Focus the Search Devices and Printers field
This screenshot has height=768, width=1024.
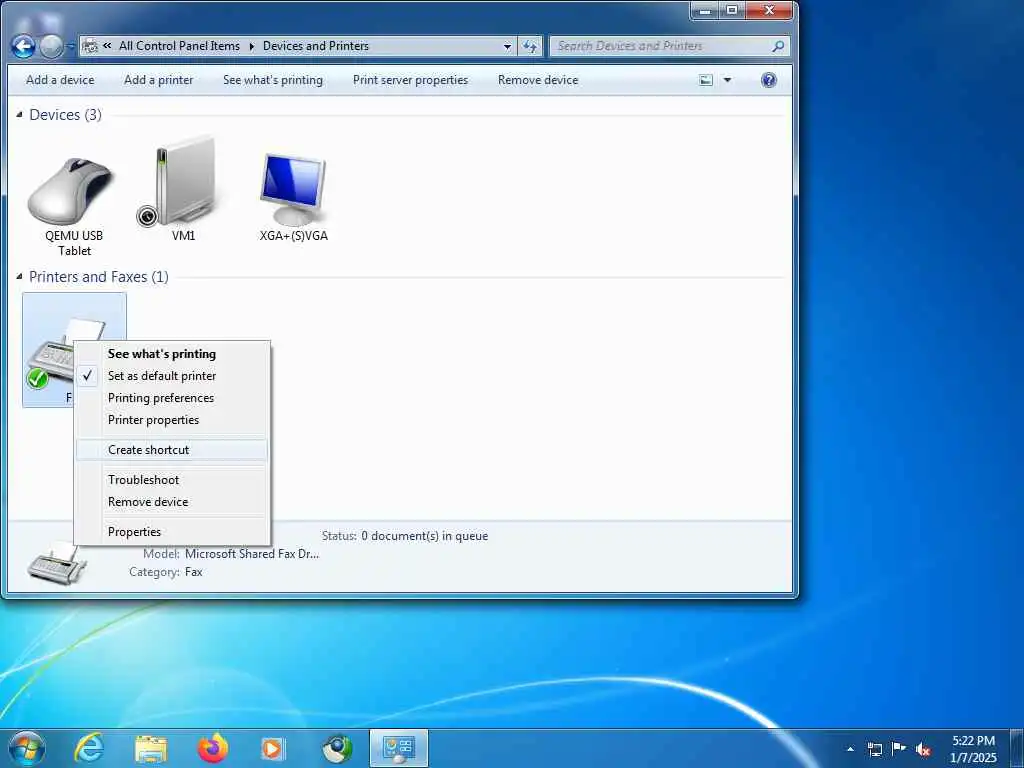(x=669, y=46)
